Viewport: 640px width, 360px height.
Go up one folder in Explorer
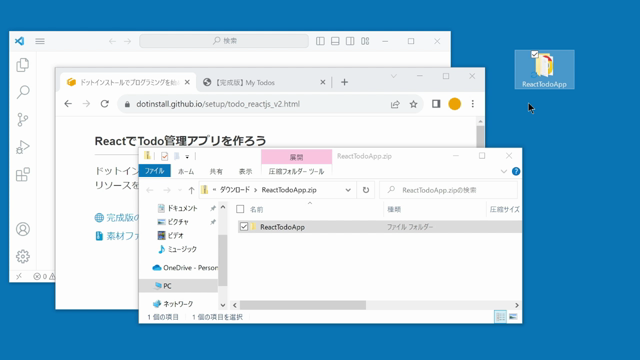pos(191,190)
